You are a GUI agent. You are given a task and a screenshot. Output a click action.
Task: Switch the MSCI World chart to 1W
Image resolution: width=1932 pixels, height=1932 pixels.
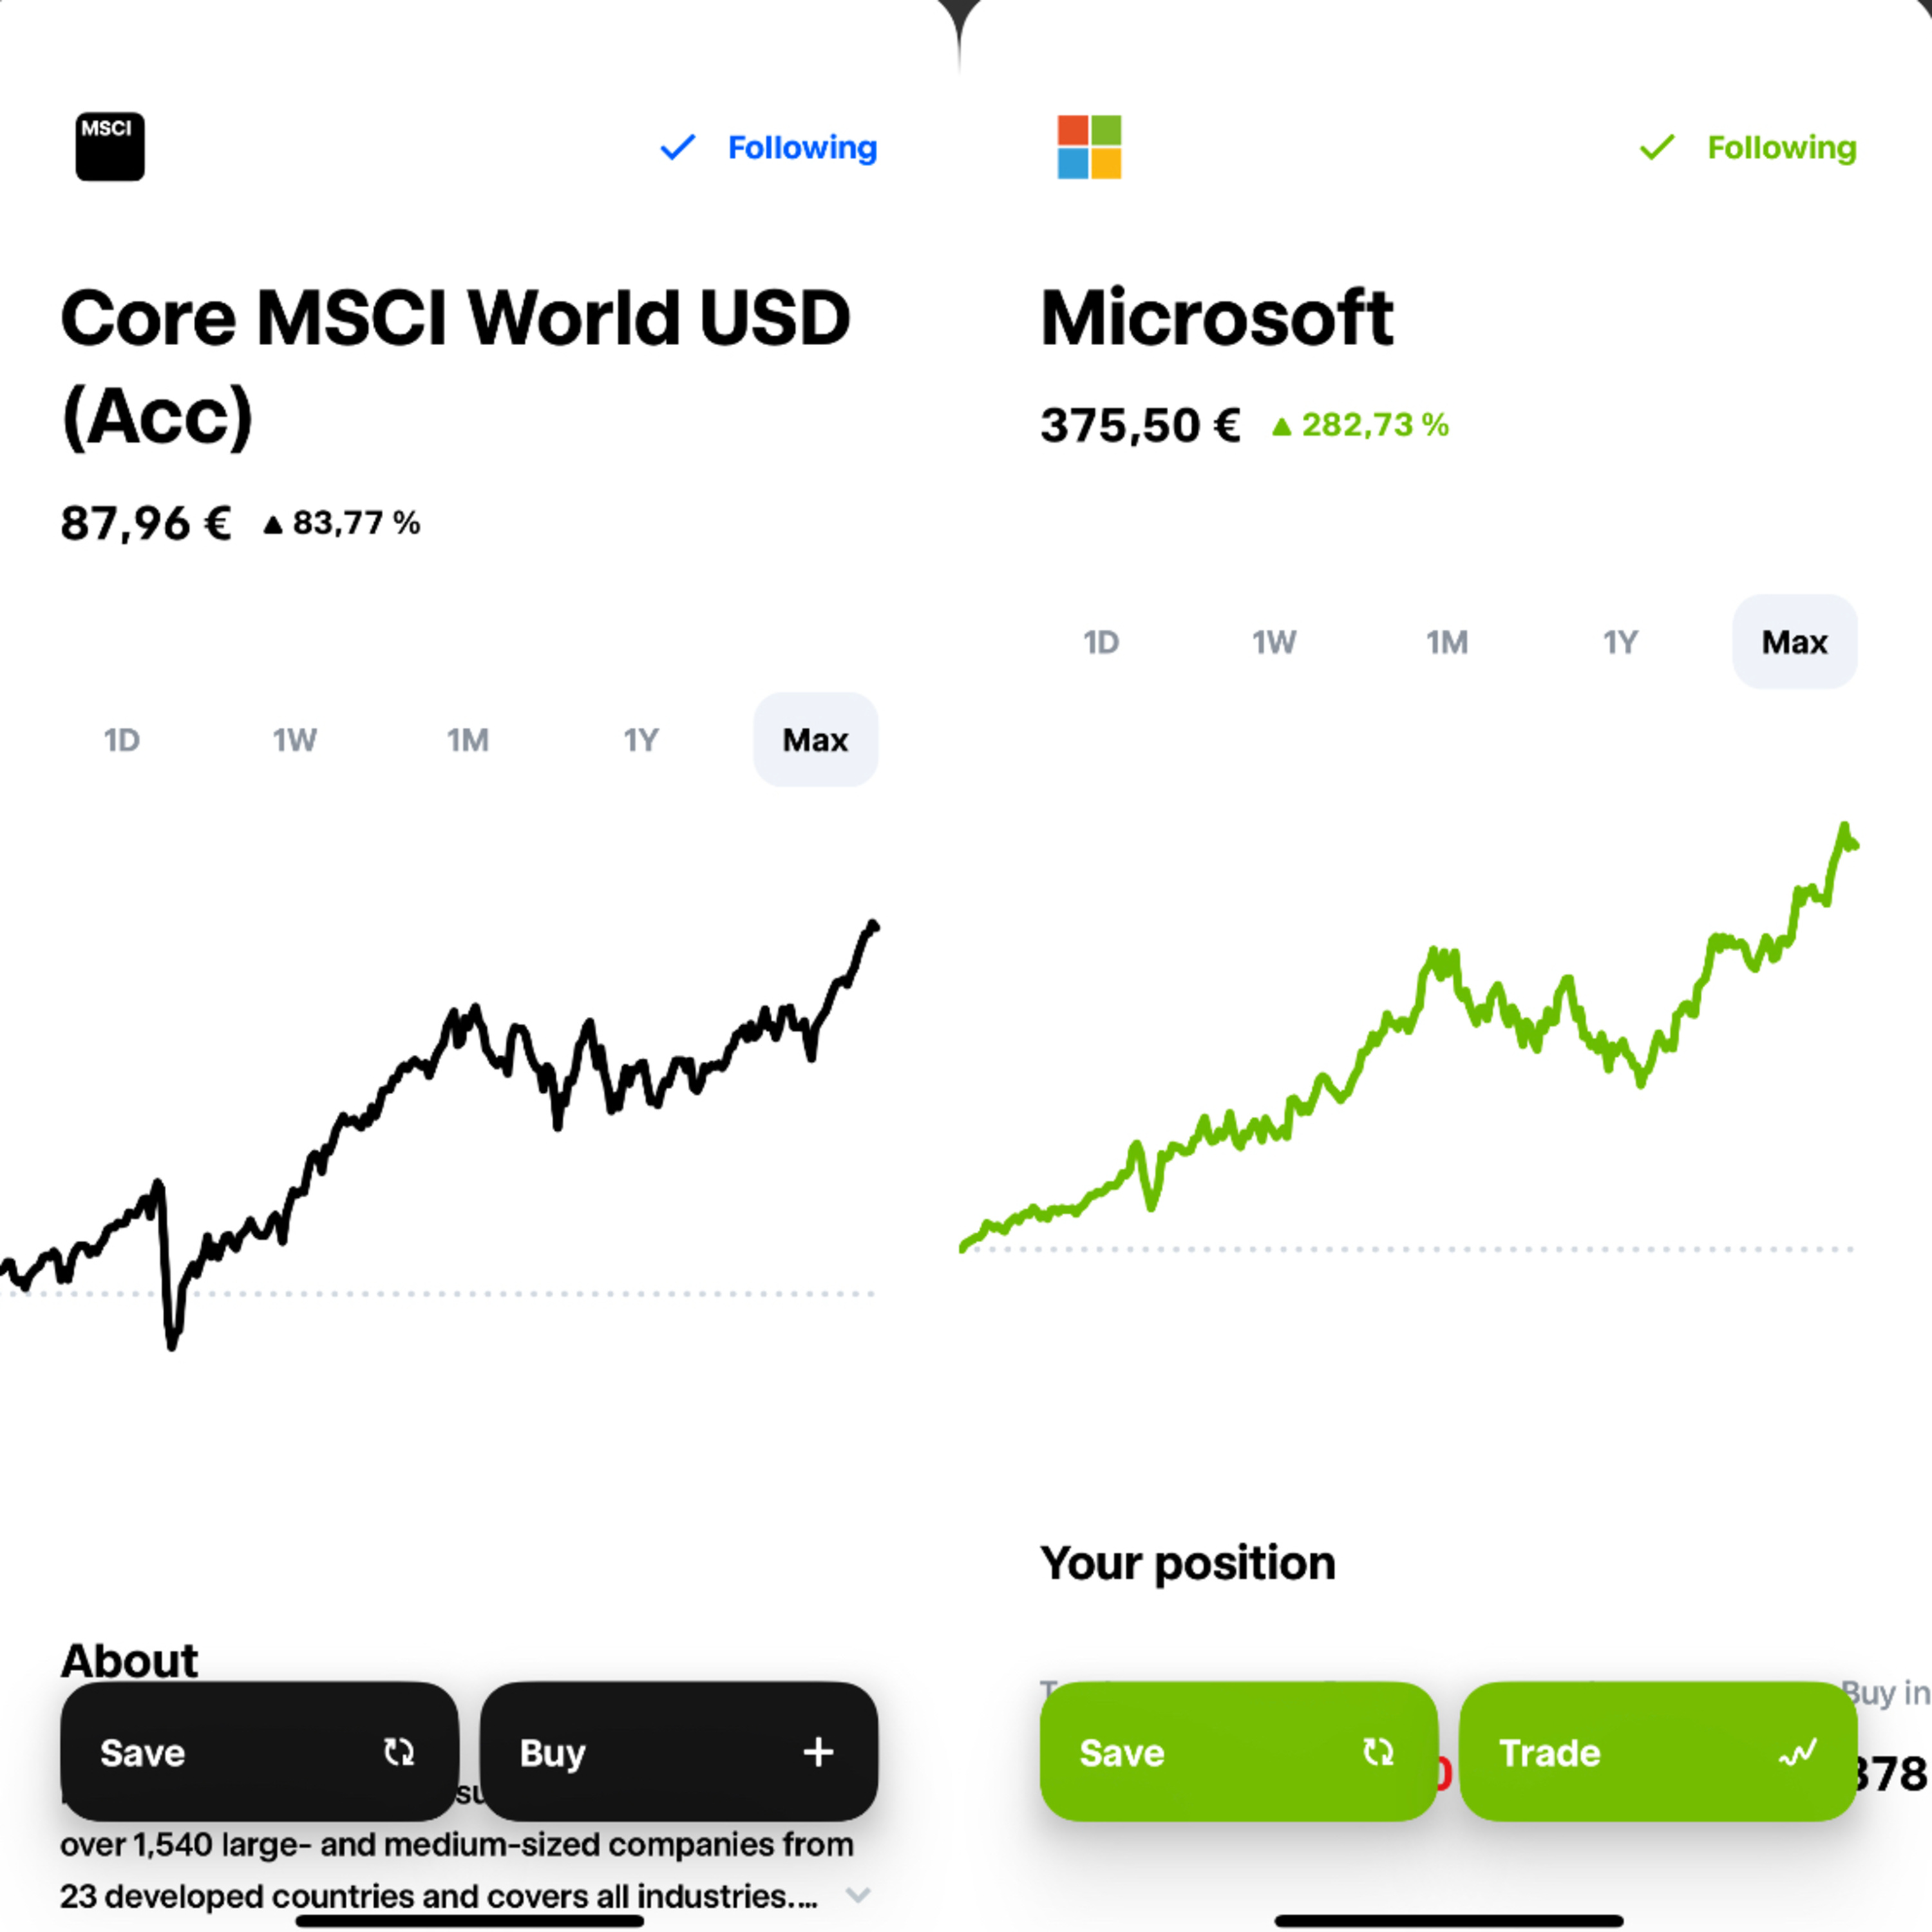295,740
